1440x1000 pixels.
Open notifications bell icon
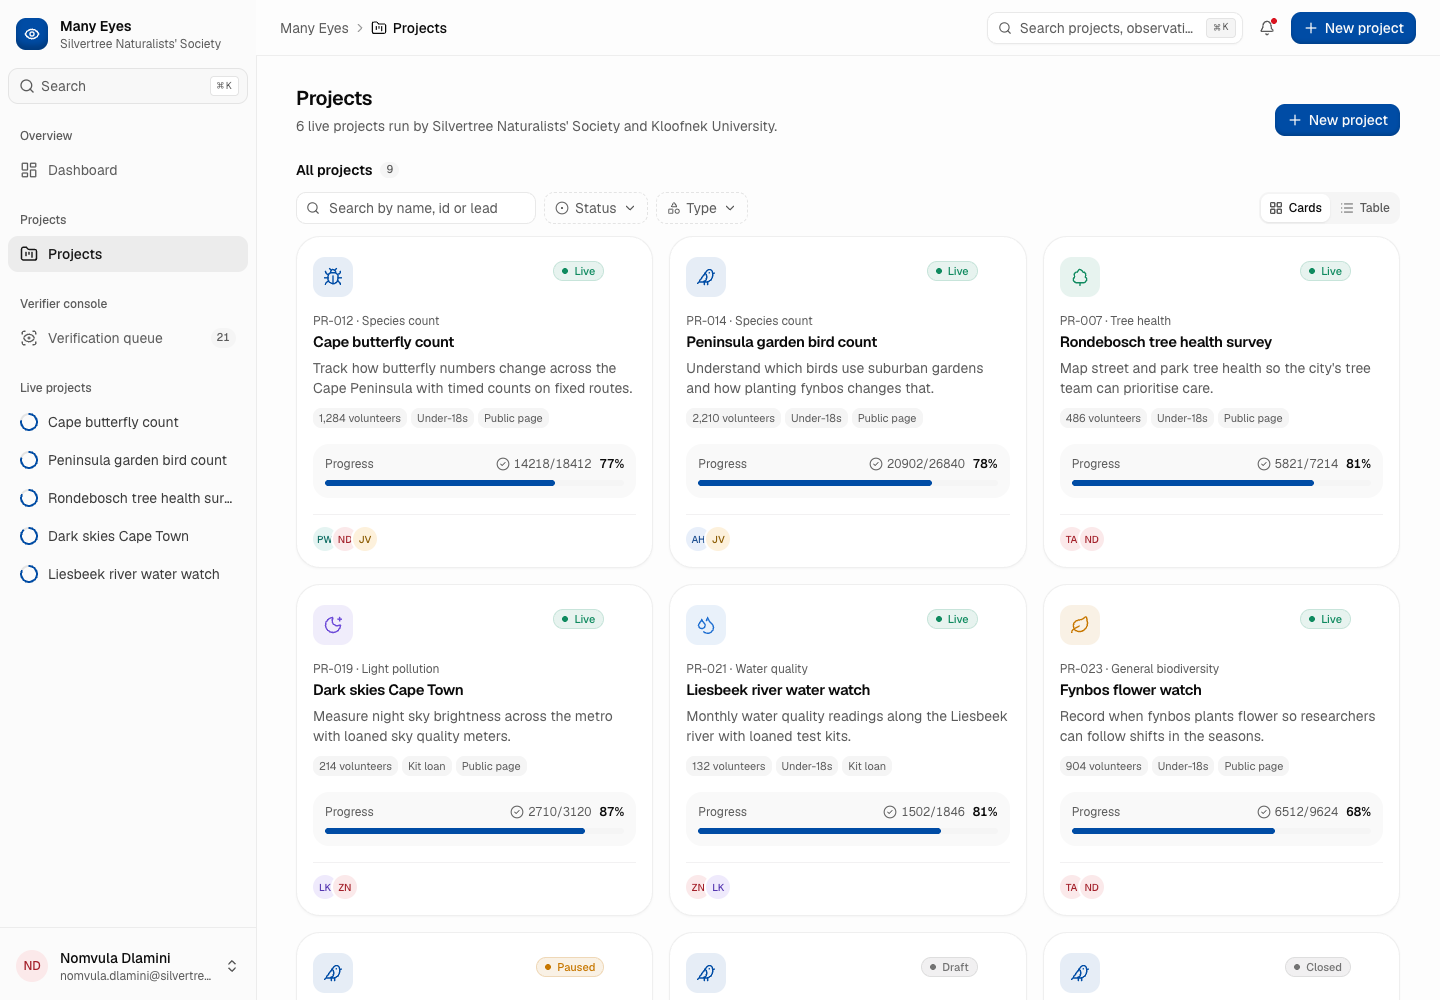(x=1267, y=28)
